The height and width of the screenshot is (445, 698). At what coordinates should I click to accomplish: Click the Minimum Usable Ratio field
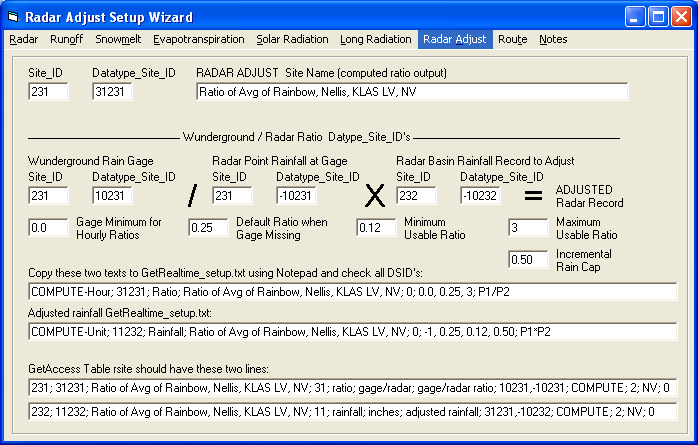tap(376, 228)
